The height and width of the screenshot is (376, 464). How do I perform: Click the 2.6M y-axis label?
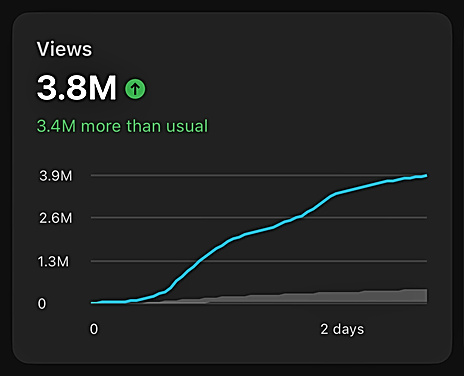[56, 218]
